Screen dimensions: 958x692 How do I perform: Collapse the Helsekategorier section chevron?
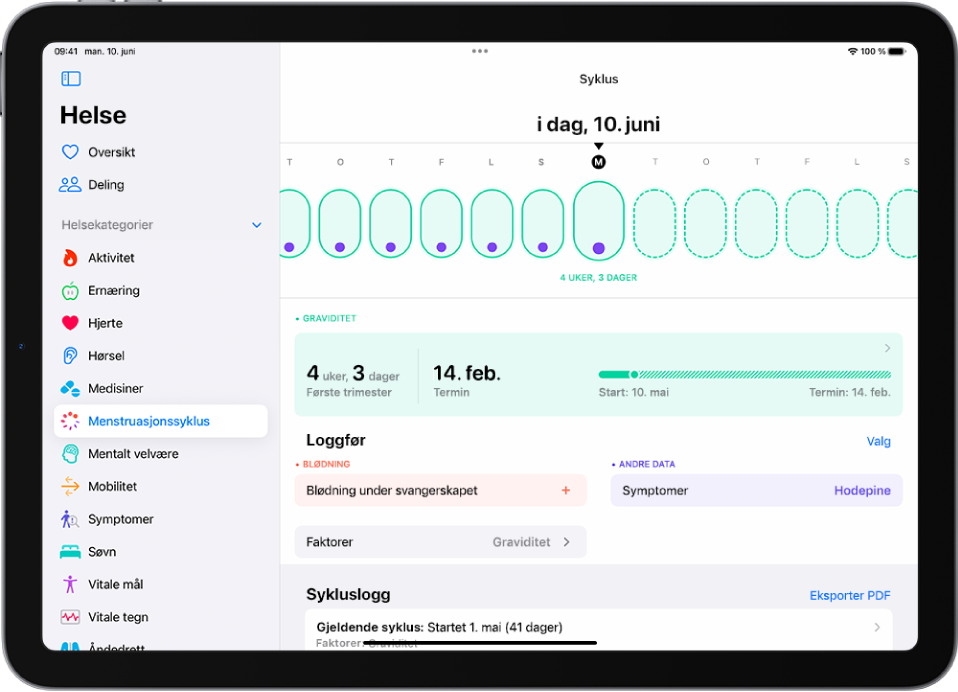[x=257, y=225]
